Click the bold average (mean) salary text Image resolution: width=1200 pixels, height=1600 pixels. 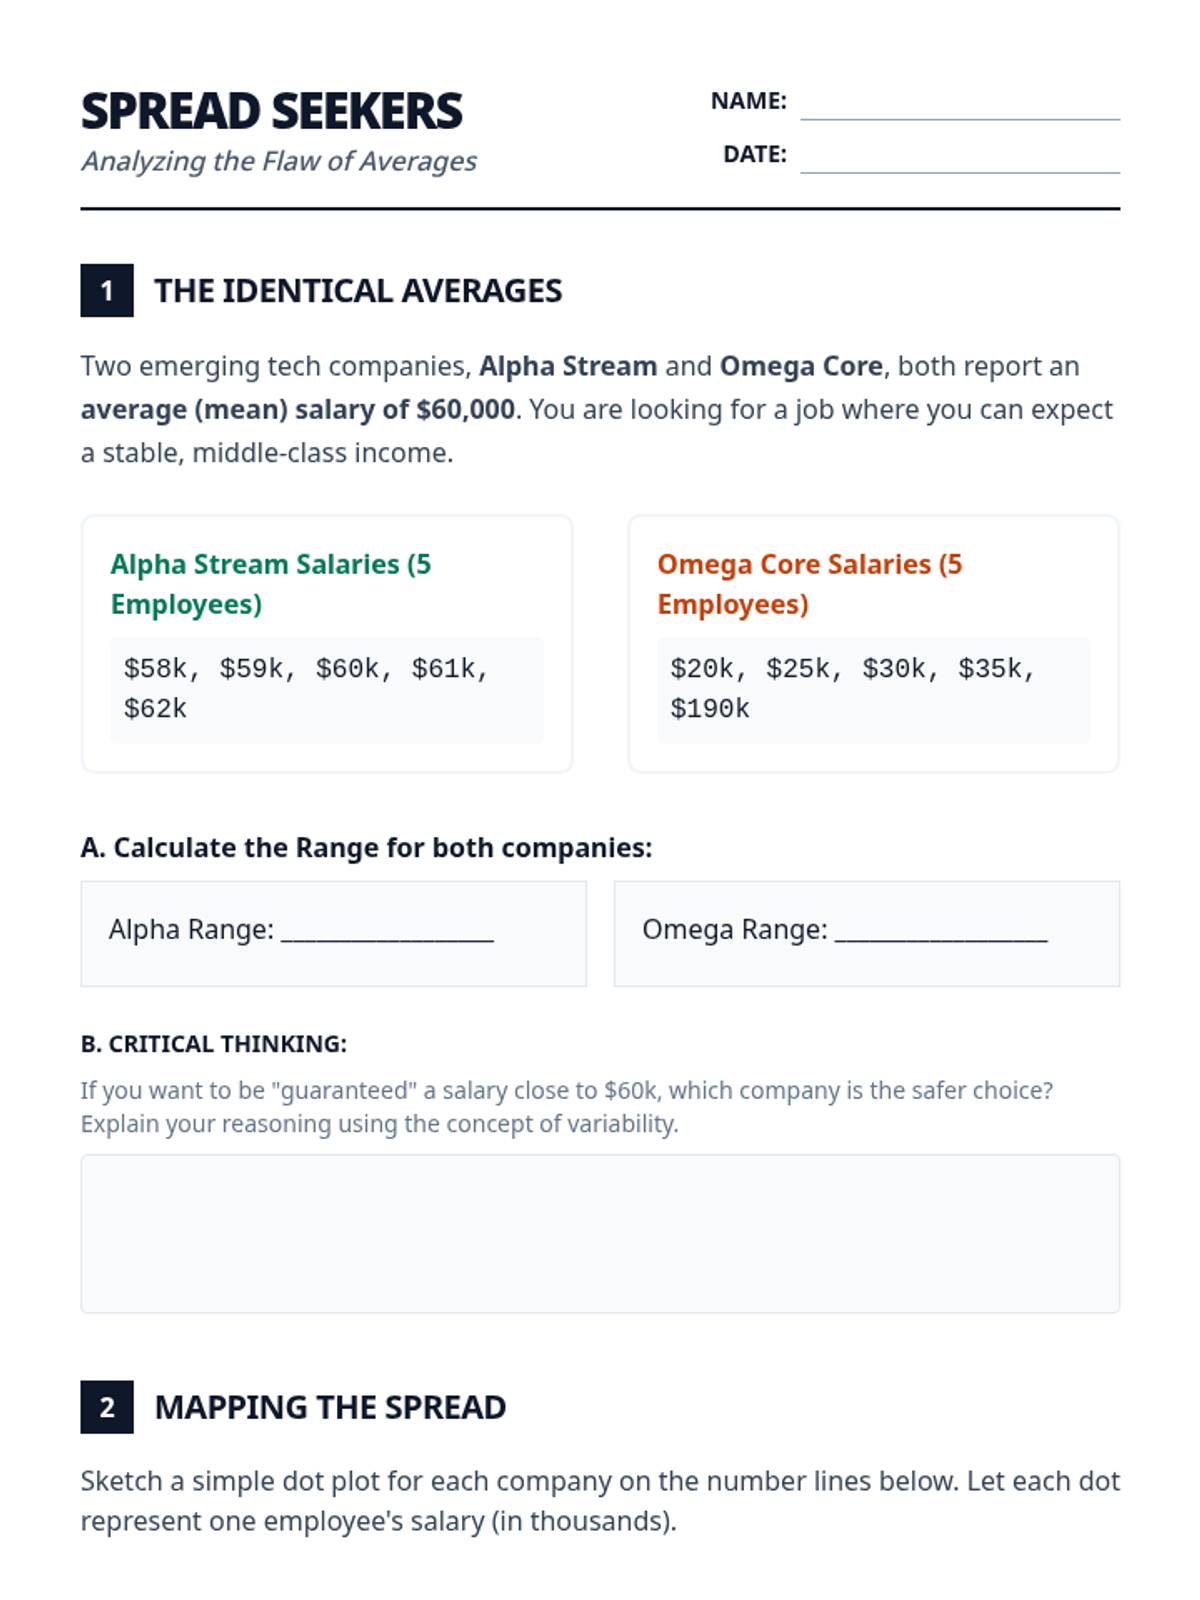(297, 410)
